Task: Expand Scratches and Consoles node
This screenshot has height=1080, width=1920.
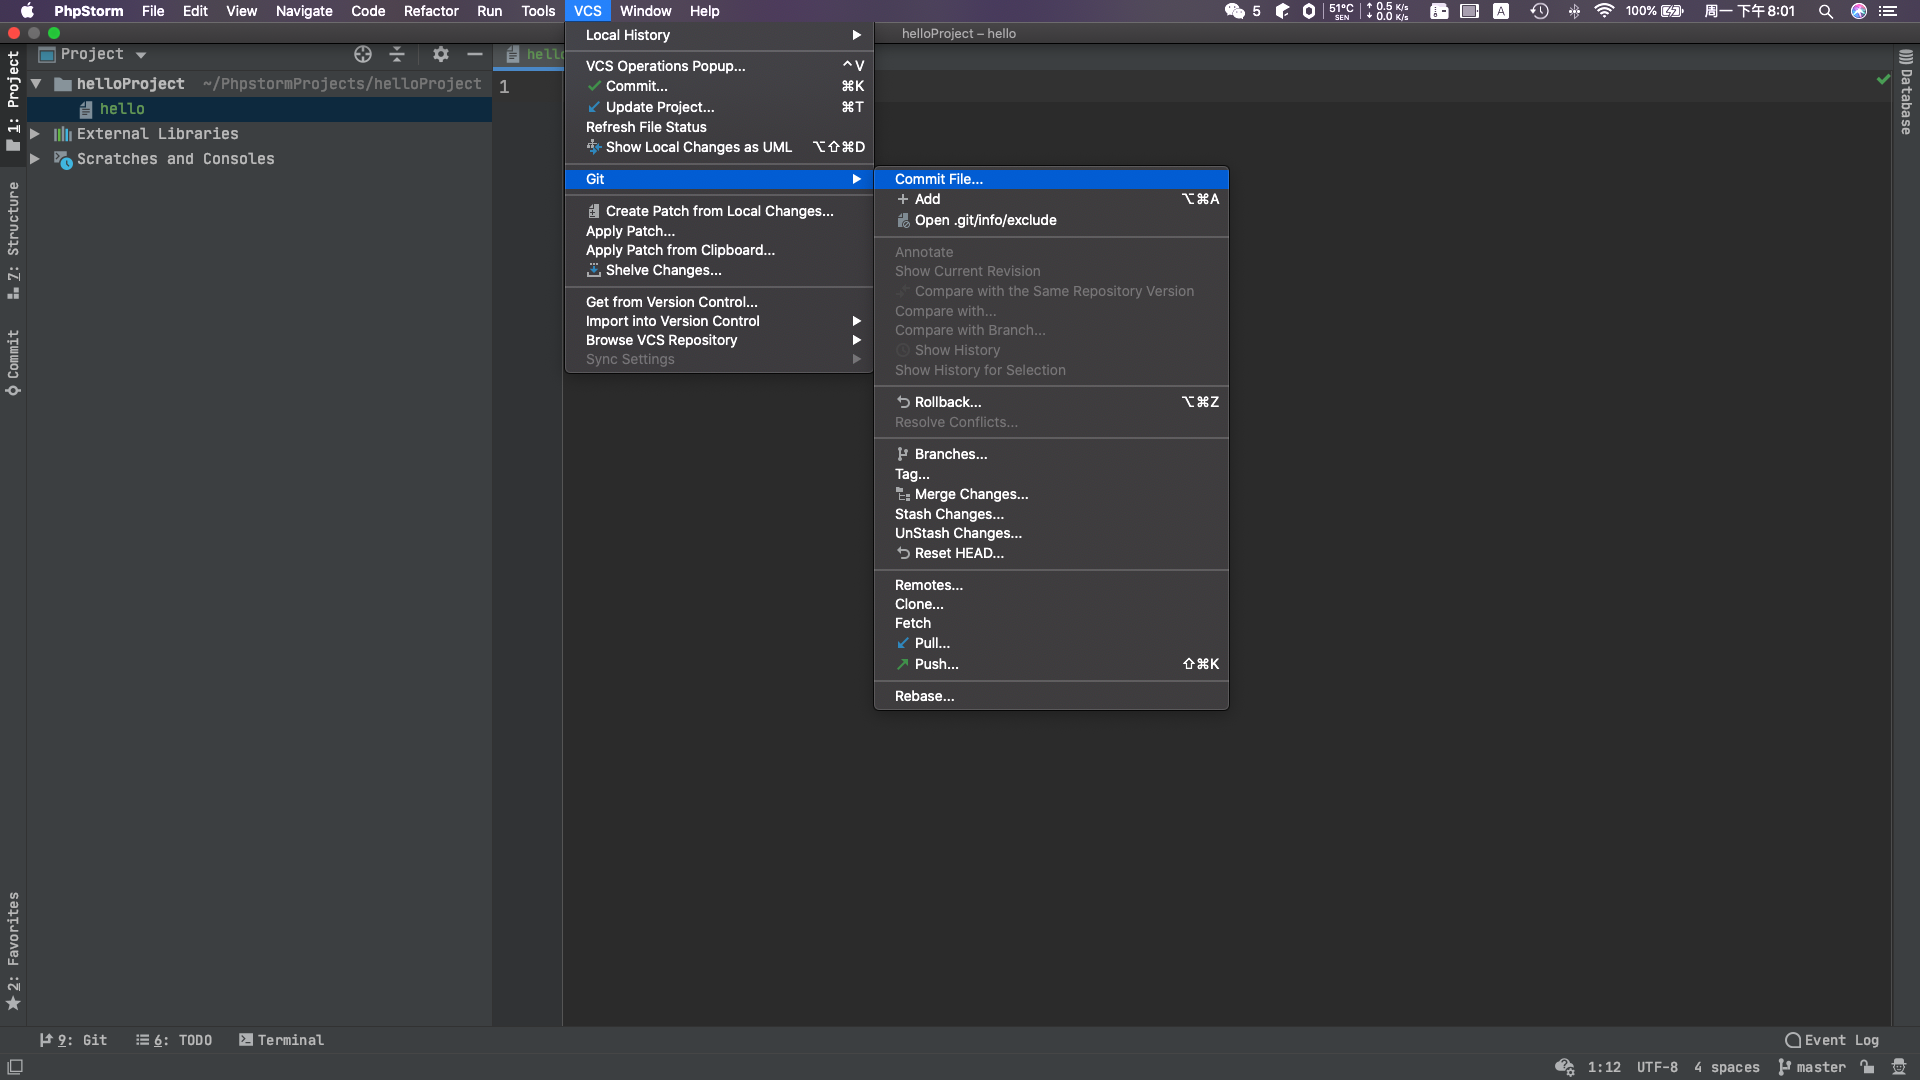Action: coord(34,159)
